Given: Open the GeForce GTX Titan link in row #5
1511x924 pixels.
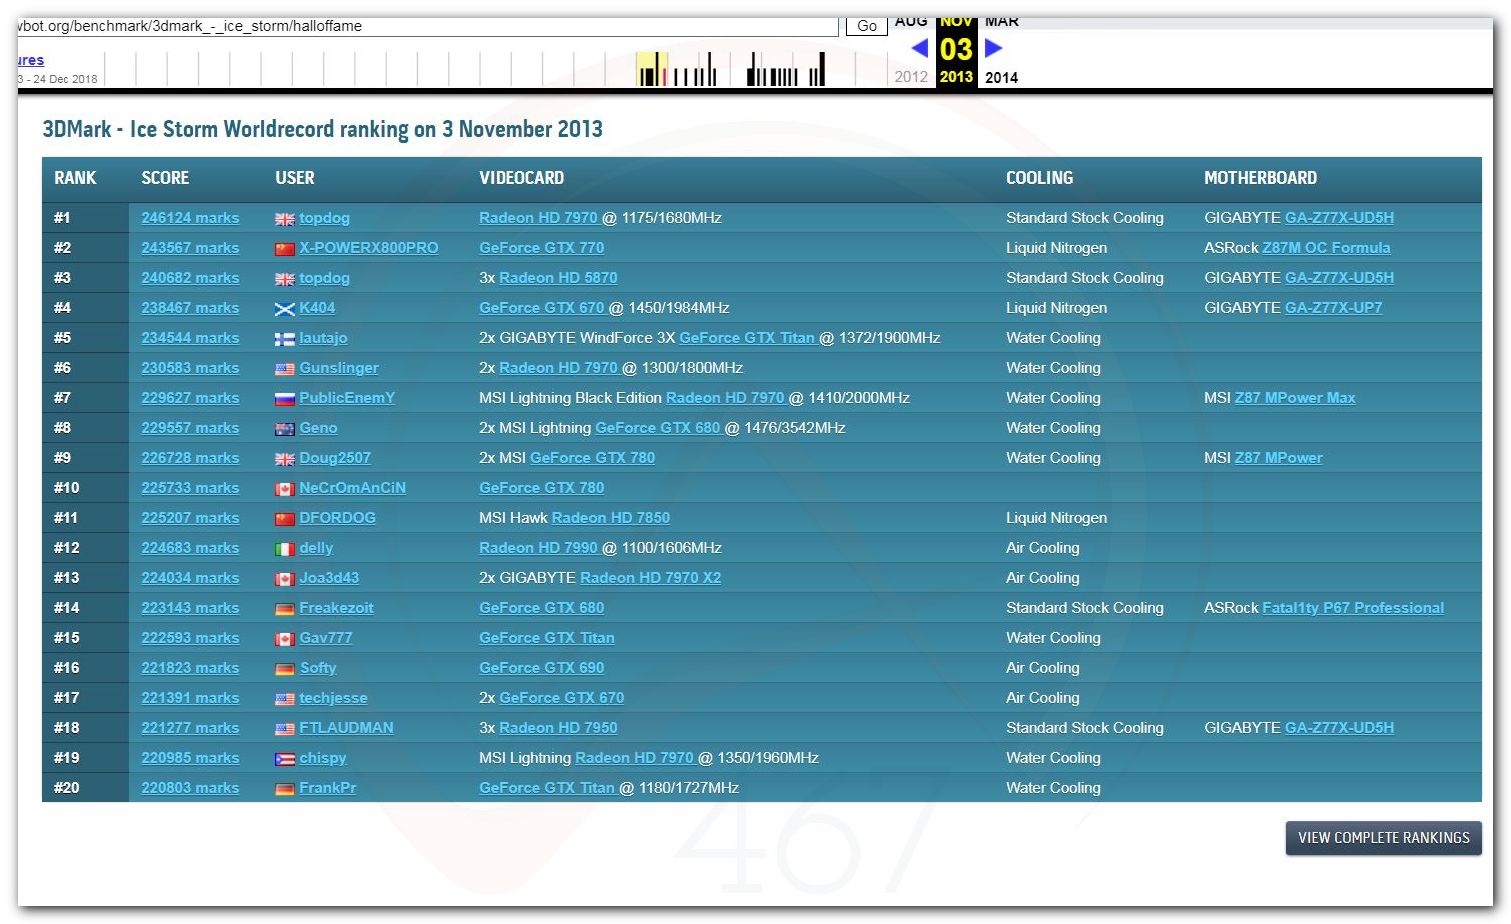Looking at the screenshot, I should (x=747, y=338).
